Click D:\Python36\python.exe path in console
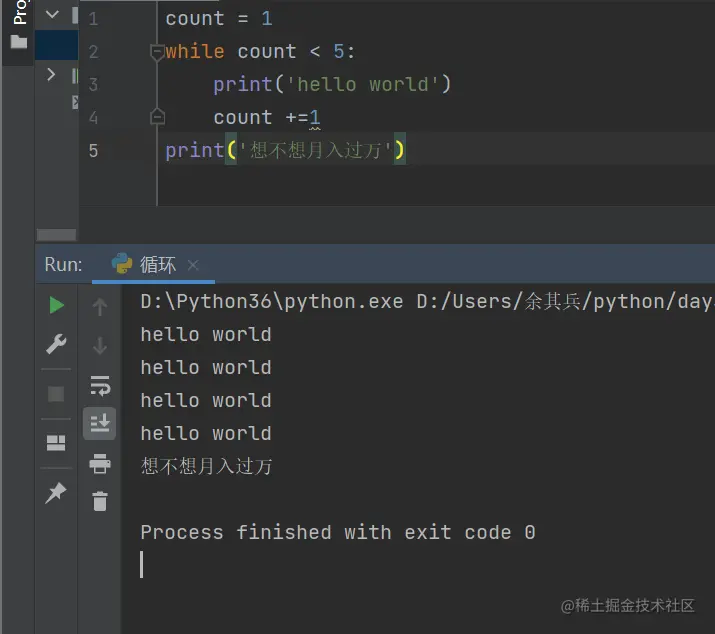Screen dimensions: 715x634 tap(272, 301)
